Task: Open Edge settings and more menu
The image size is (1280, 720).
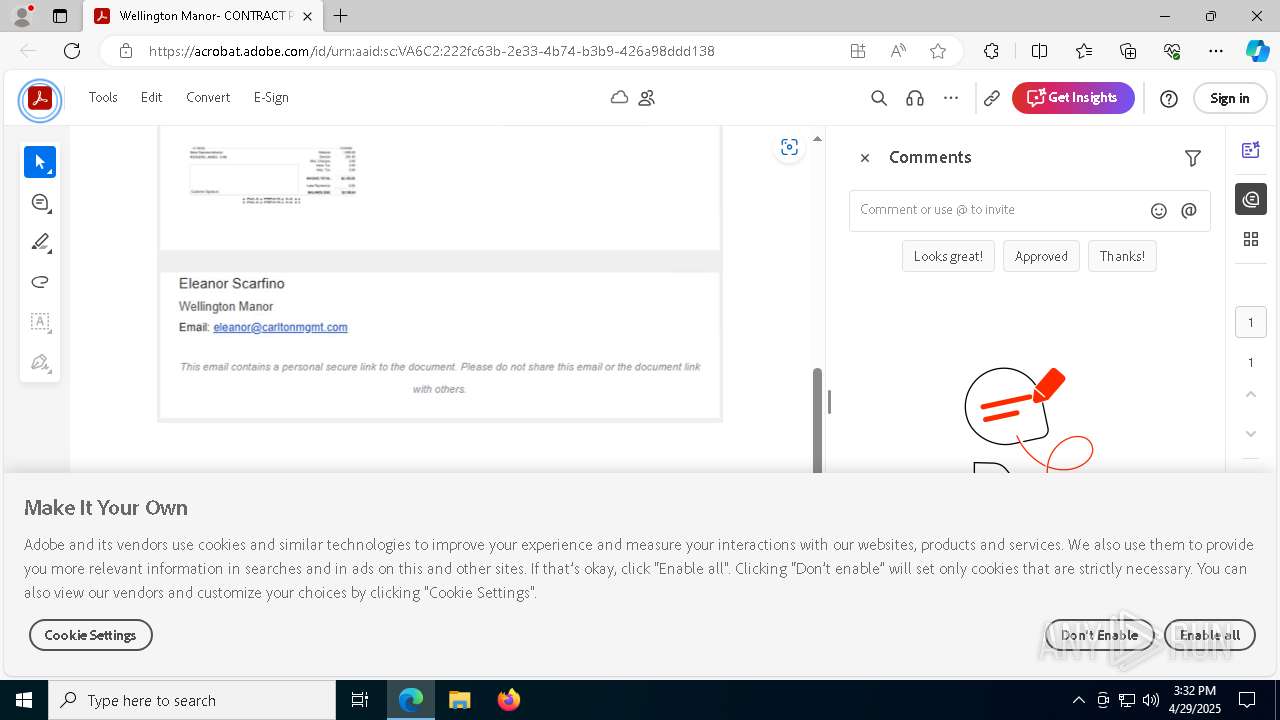Action: point(1216,51)
